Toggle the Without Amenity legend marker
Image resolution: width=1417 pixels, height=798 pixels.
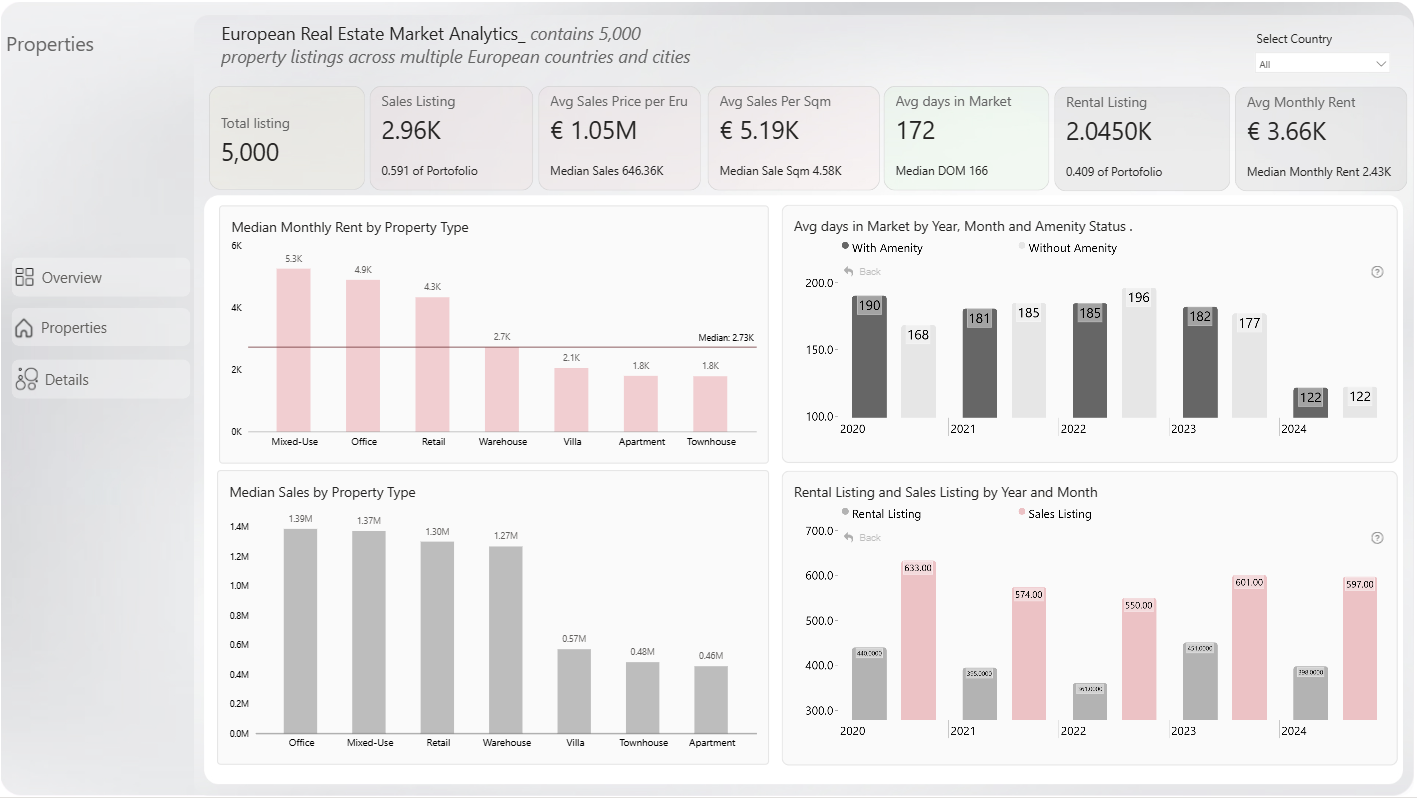click(1022, 246)
